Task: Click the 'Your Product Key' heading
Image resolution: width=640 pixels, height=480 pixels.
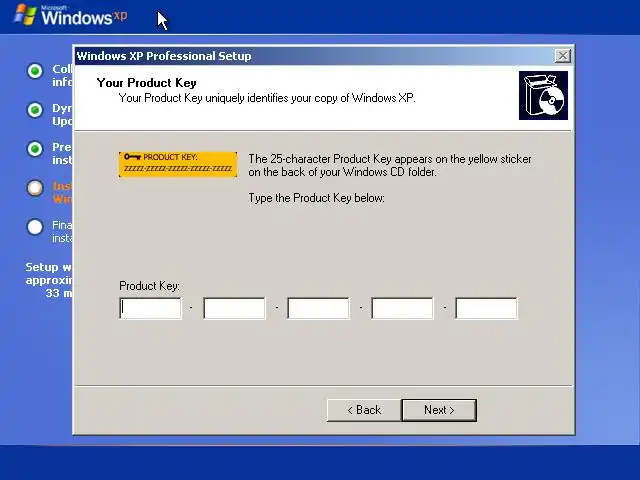Action: click(x=147, y=83)
